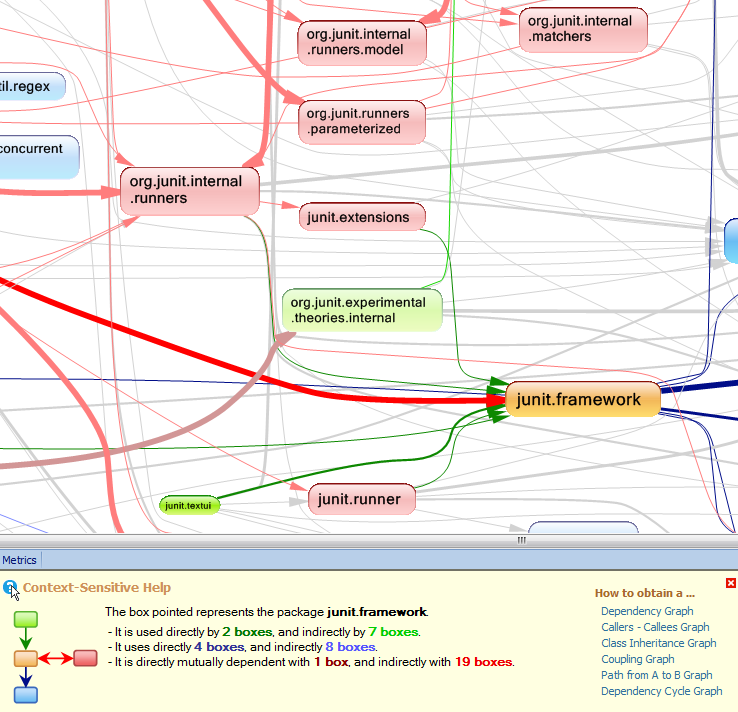This screenshot has width=738, height=712.
Task: Open the Coupling Graph help link
Action: (638, 659)
